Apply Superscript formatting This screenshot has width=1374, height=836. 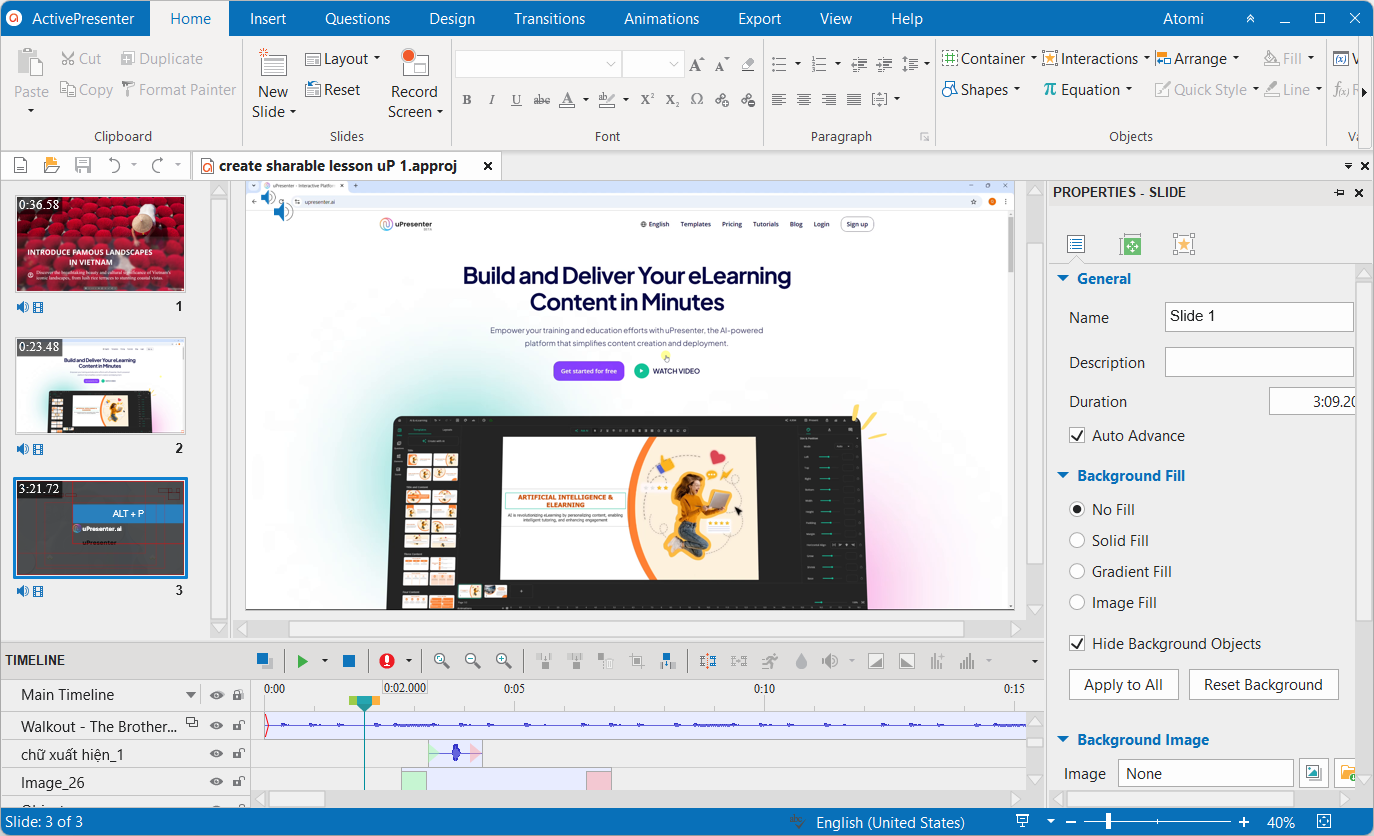point(647,99)
